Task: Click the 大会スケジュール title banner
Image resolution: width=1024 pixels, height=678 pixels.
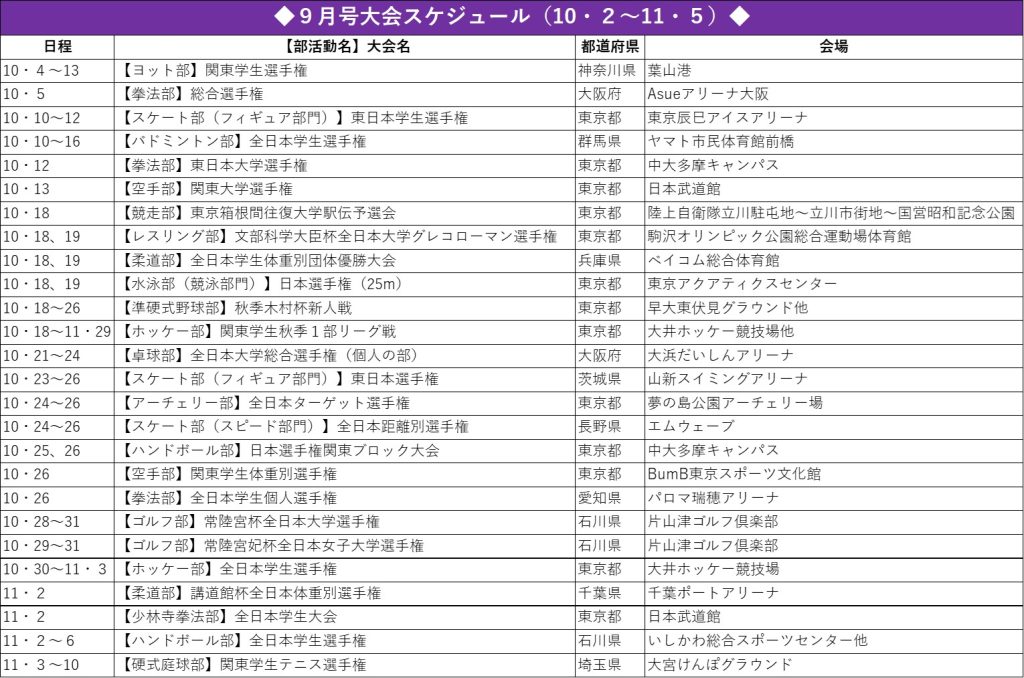Action: [x=511, y=17]
